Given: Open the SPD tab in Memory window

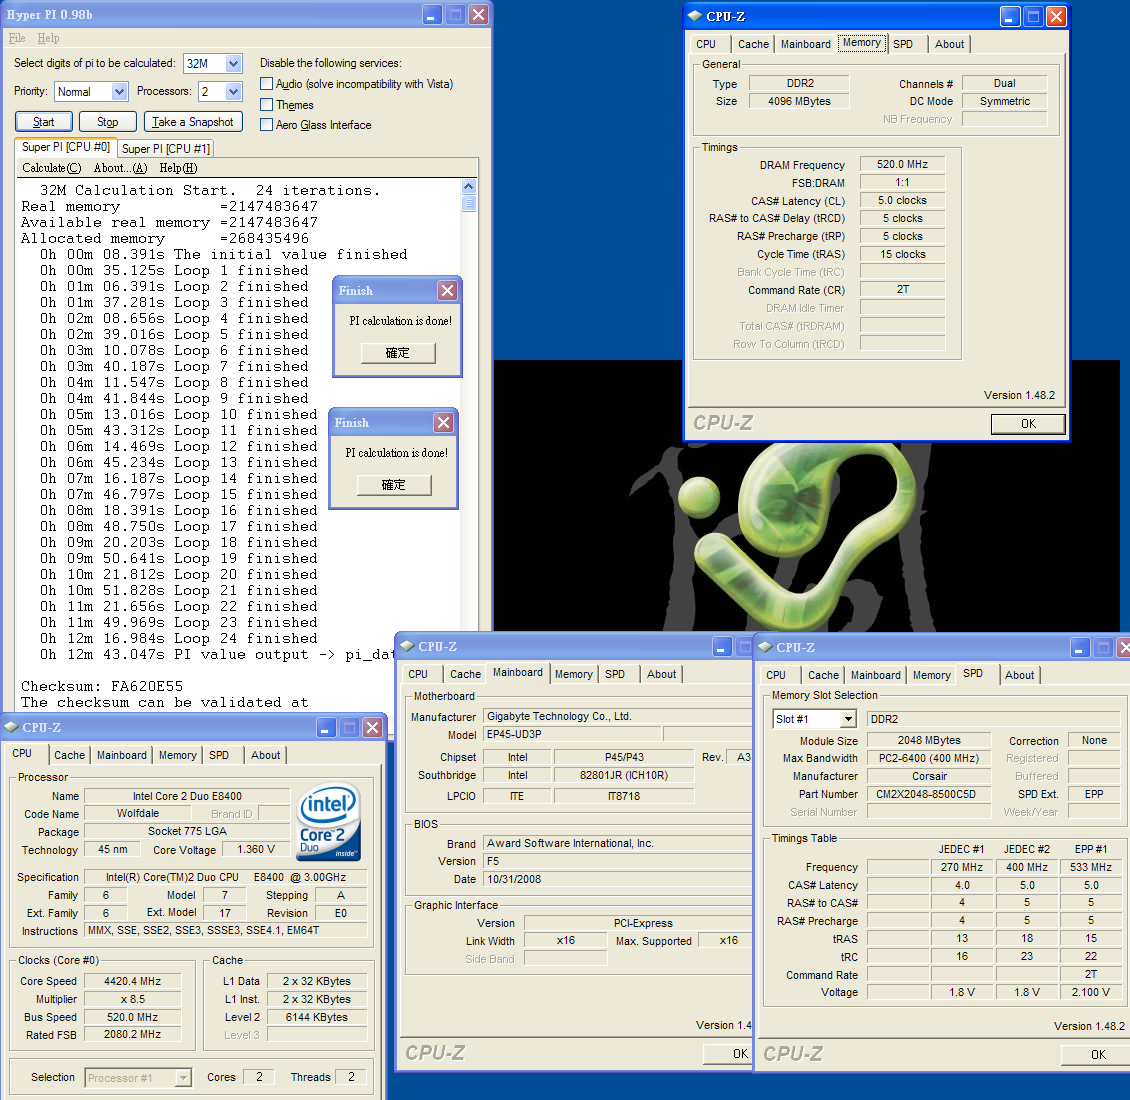Looking at the screenshot, I should tap(903, 44).
